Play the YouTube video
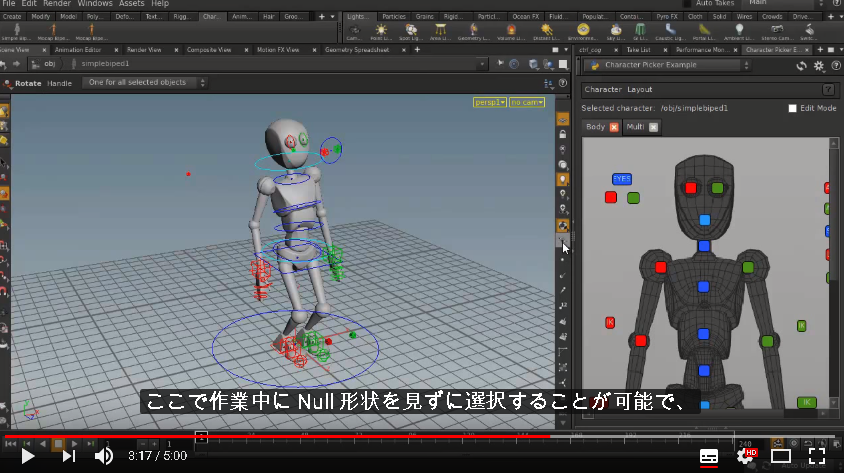The height and width of the screenshot is (473, 844). point(27,456)
